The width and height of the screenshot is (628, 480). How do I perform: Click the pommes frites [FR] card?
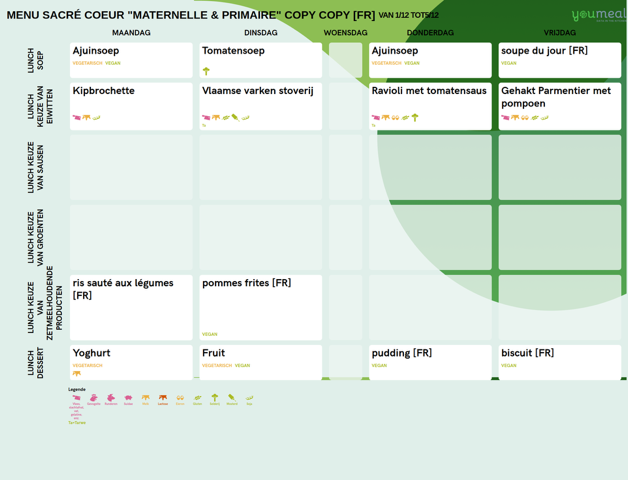coord(260,307)
